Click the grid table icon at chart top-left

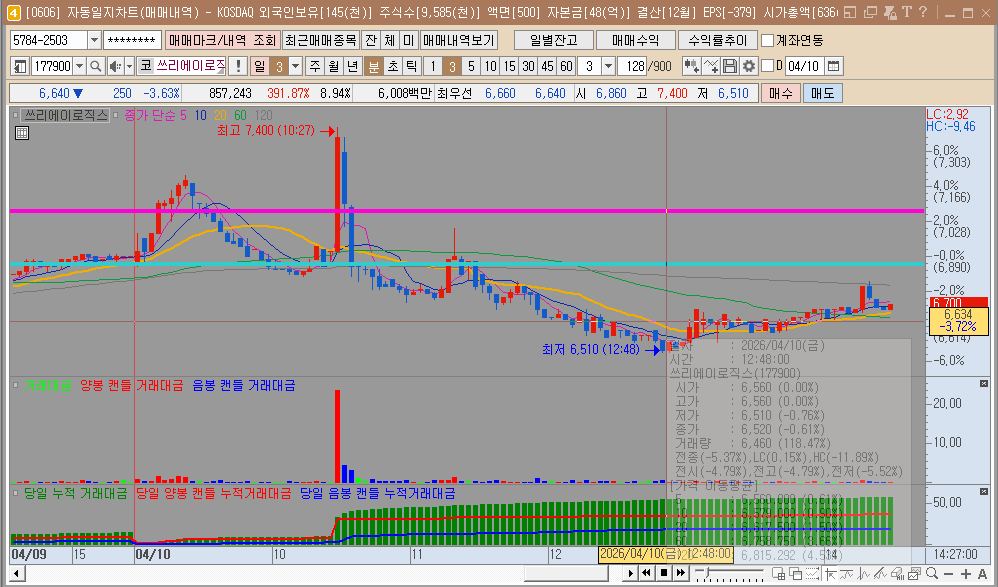pos(22,133)
